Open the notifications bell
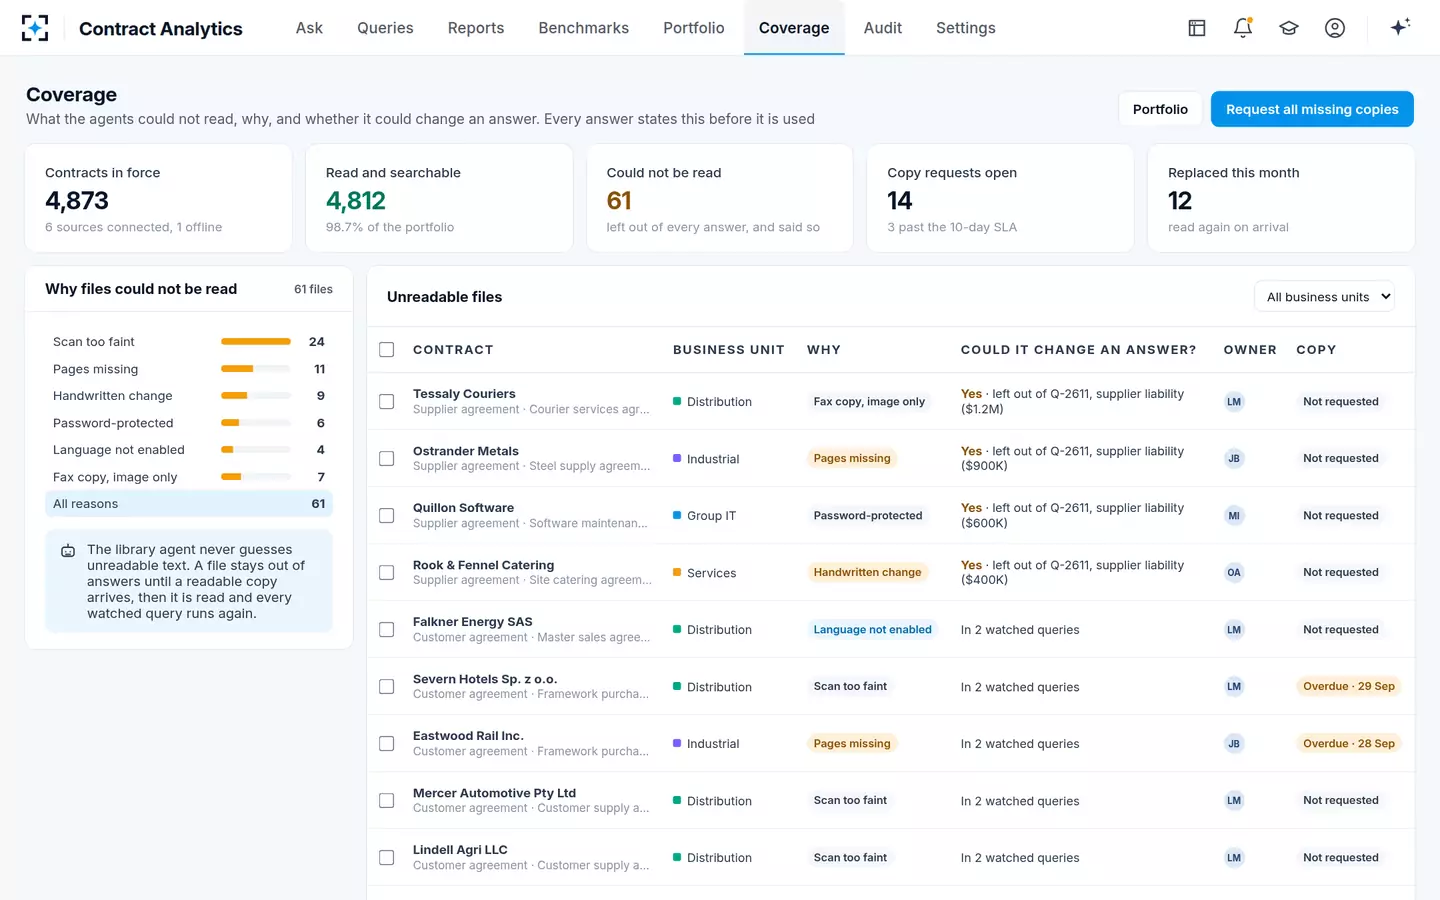This screenshot has height=900, width=1440. point(1243,28)
